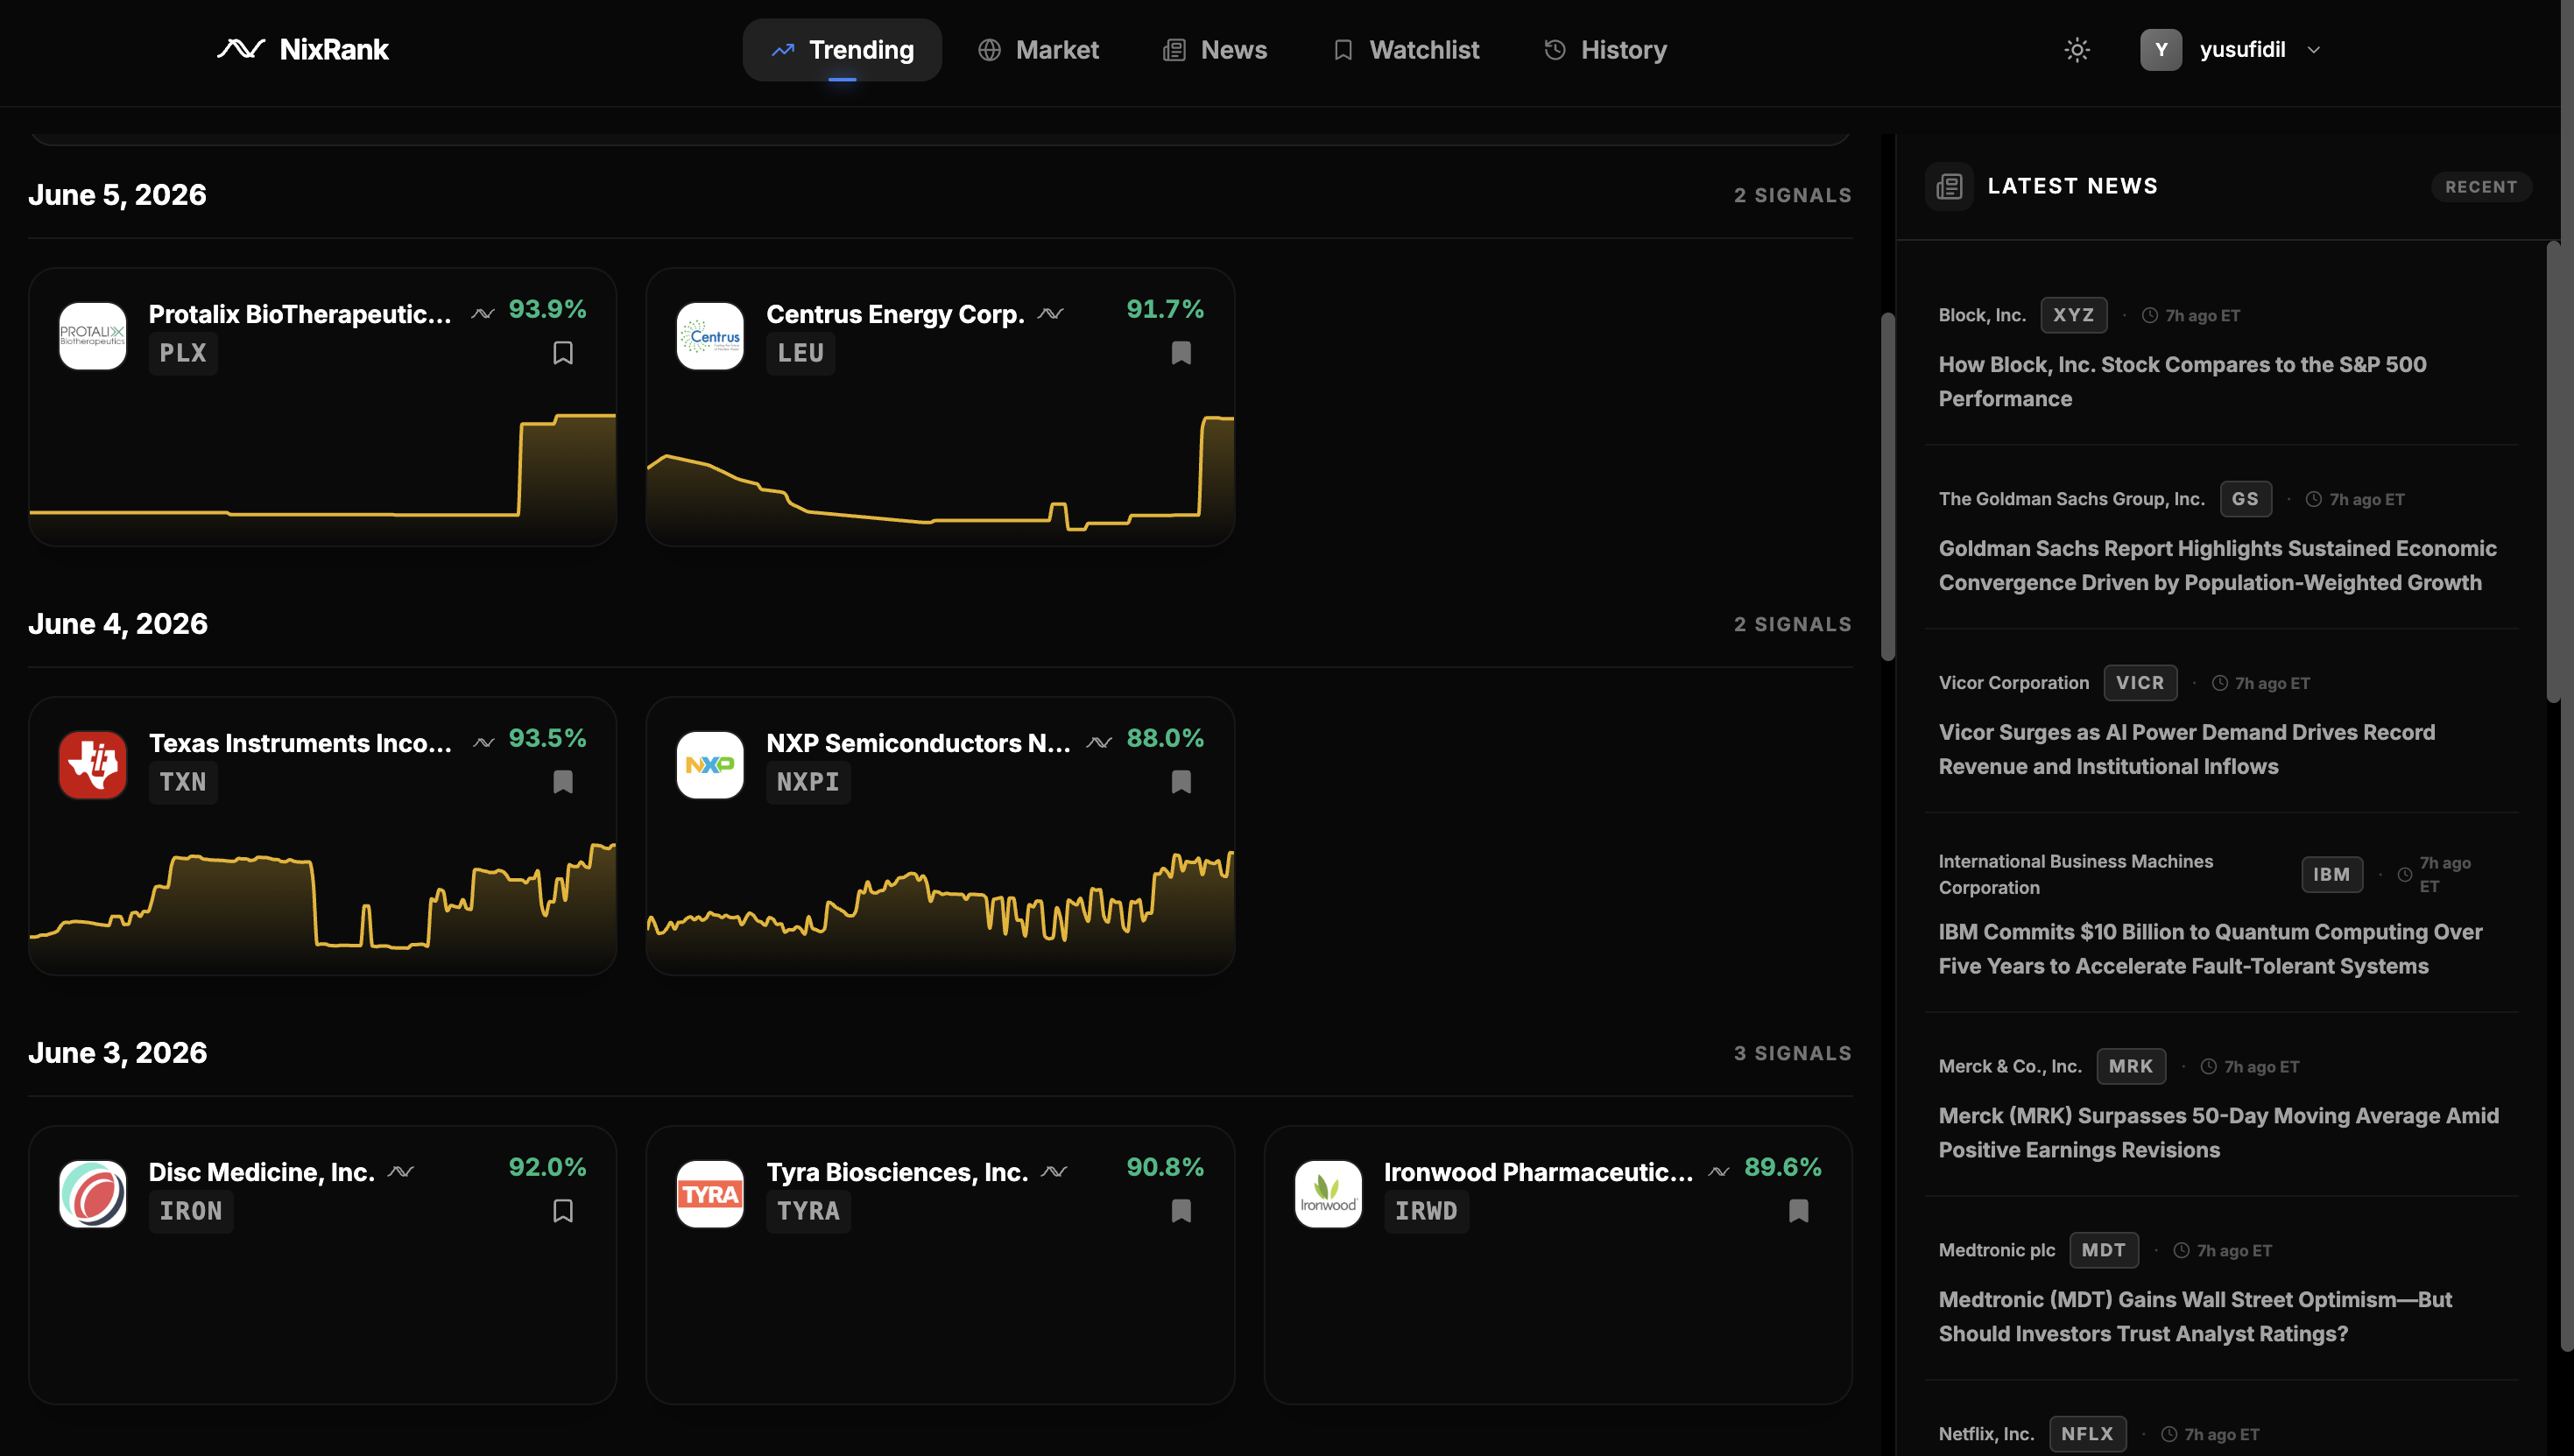Click the Texas Instruments logo
The image size is (2574, 1456).
(x=93, y=765)
